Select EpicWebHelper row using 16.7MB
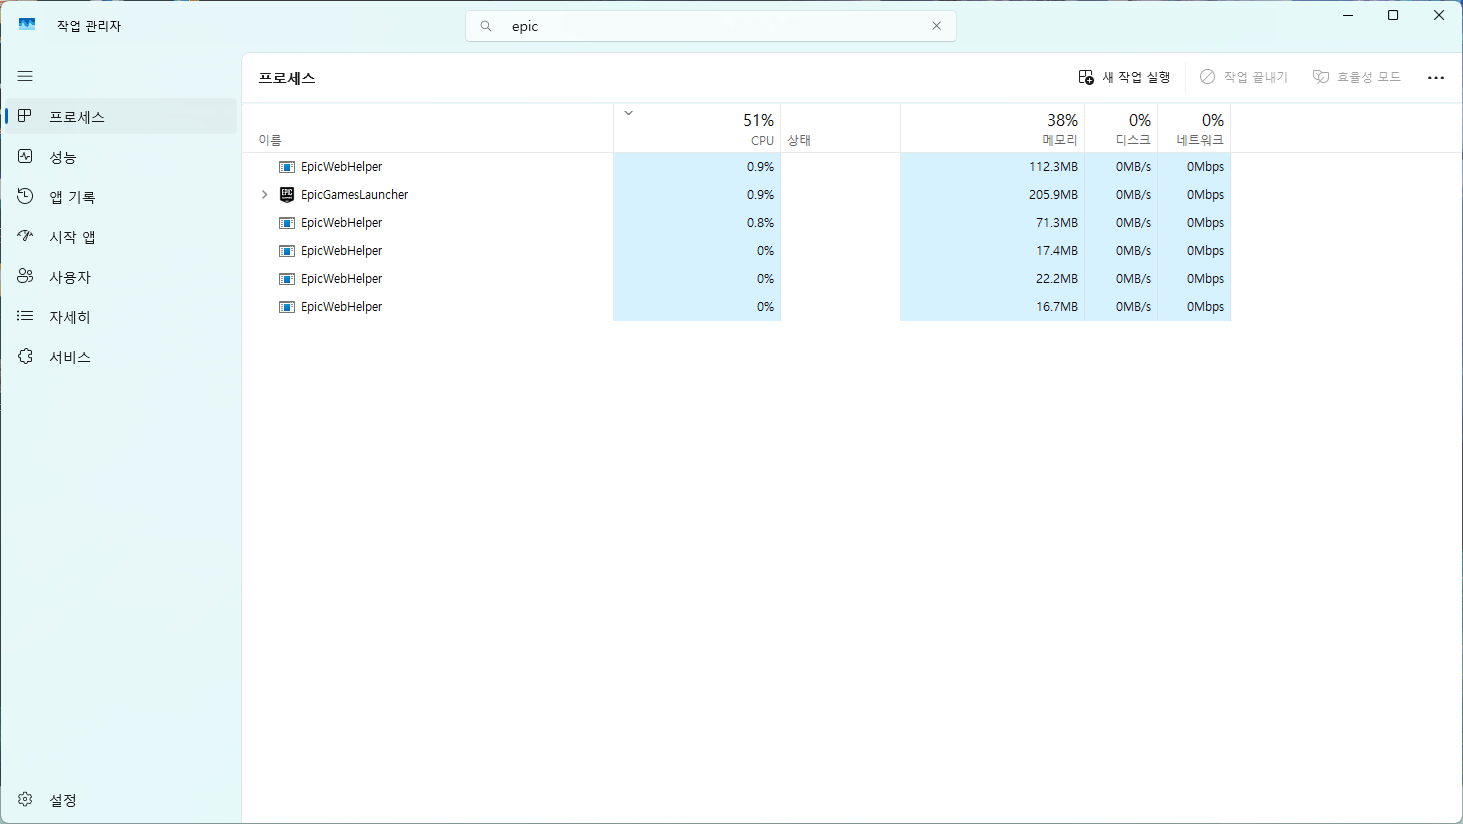The image size is (1463, 824). pos(736,307)
